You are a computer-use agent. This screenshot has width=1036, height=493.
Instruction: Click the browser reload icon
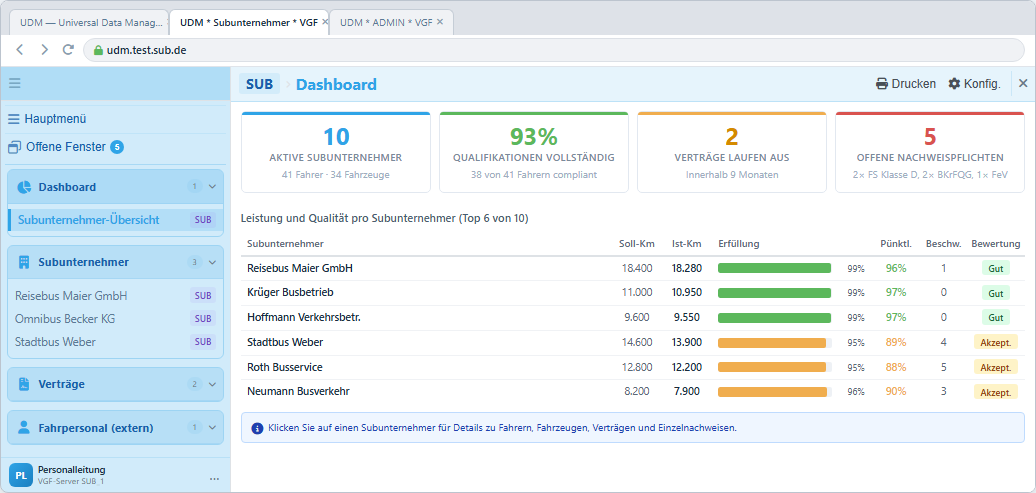tap(67, 50)
